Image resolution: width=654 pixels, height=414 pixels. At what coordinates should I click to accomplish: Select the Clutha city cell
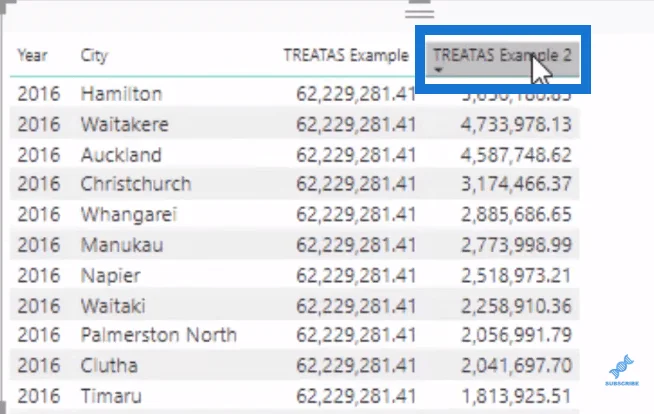click(109, 366)
